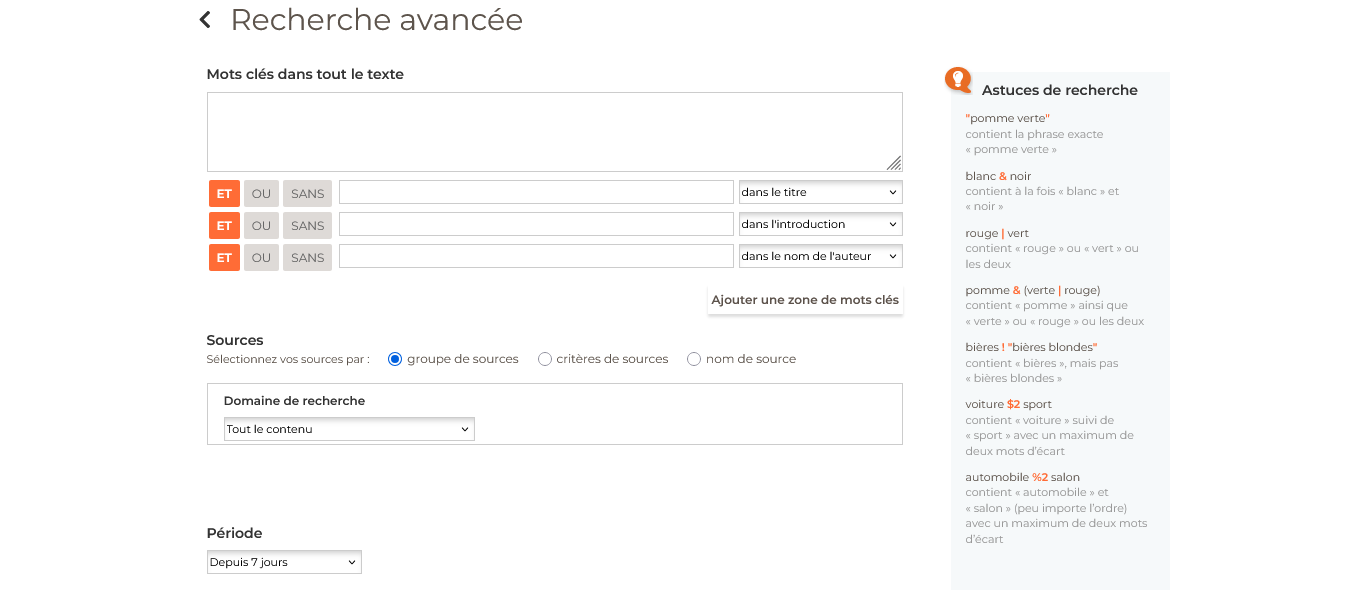Select OU operator in the auteur row
Image resolution: width=1348 pixels, height=590 pixels.
[x=261, y=257]
